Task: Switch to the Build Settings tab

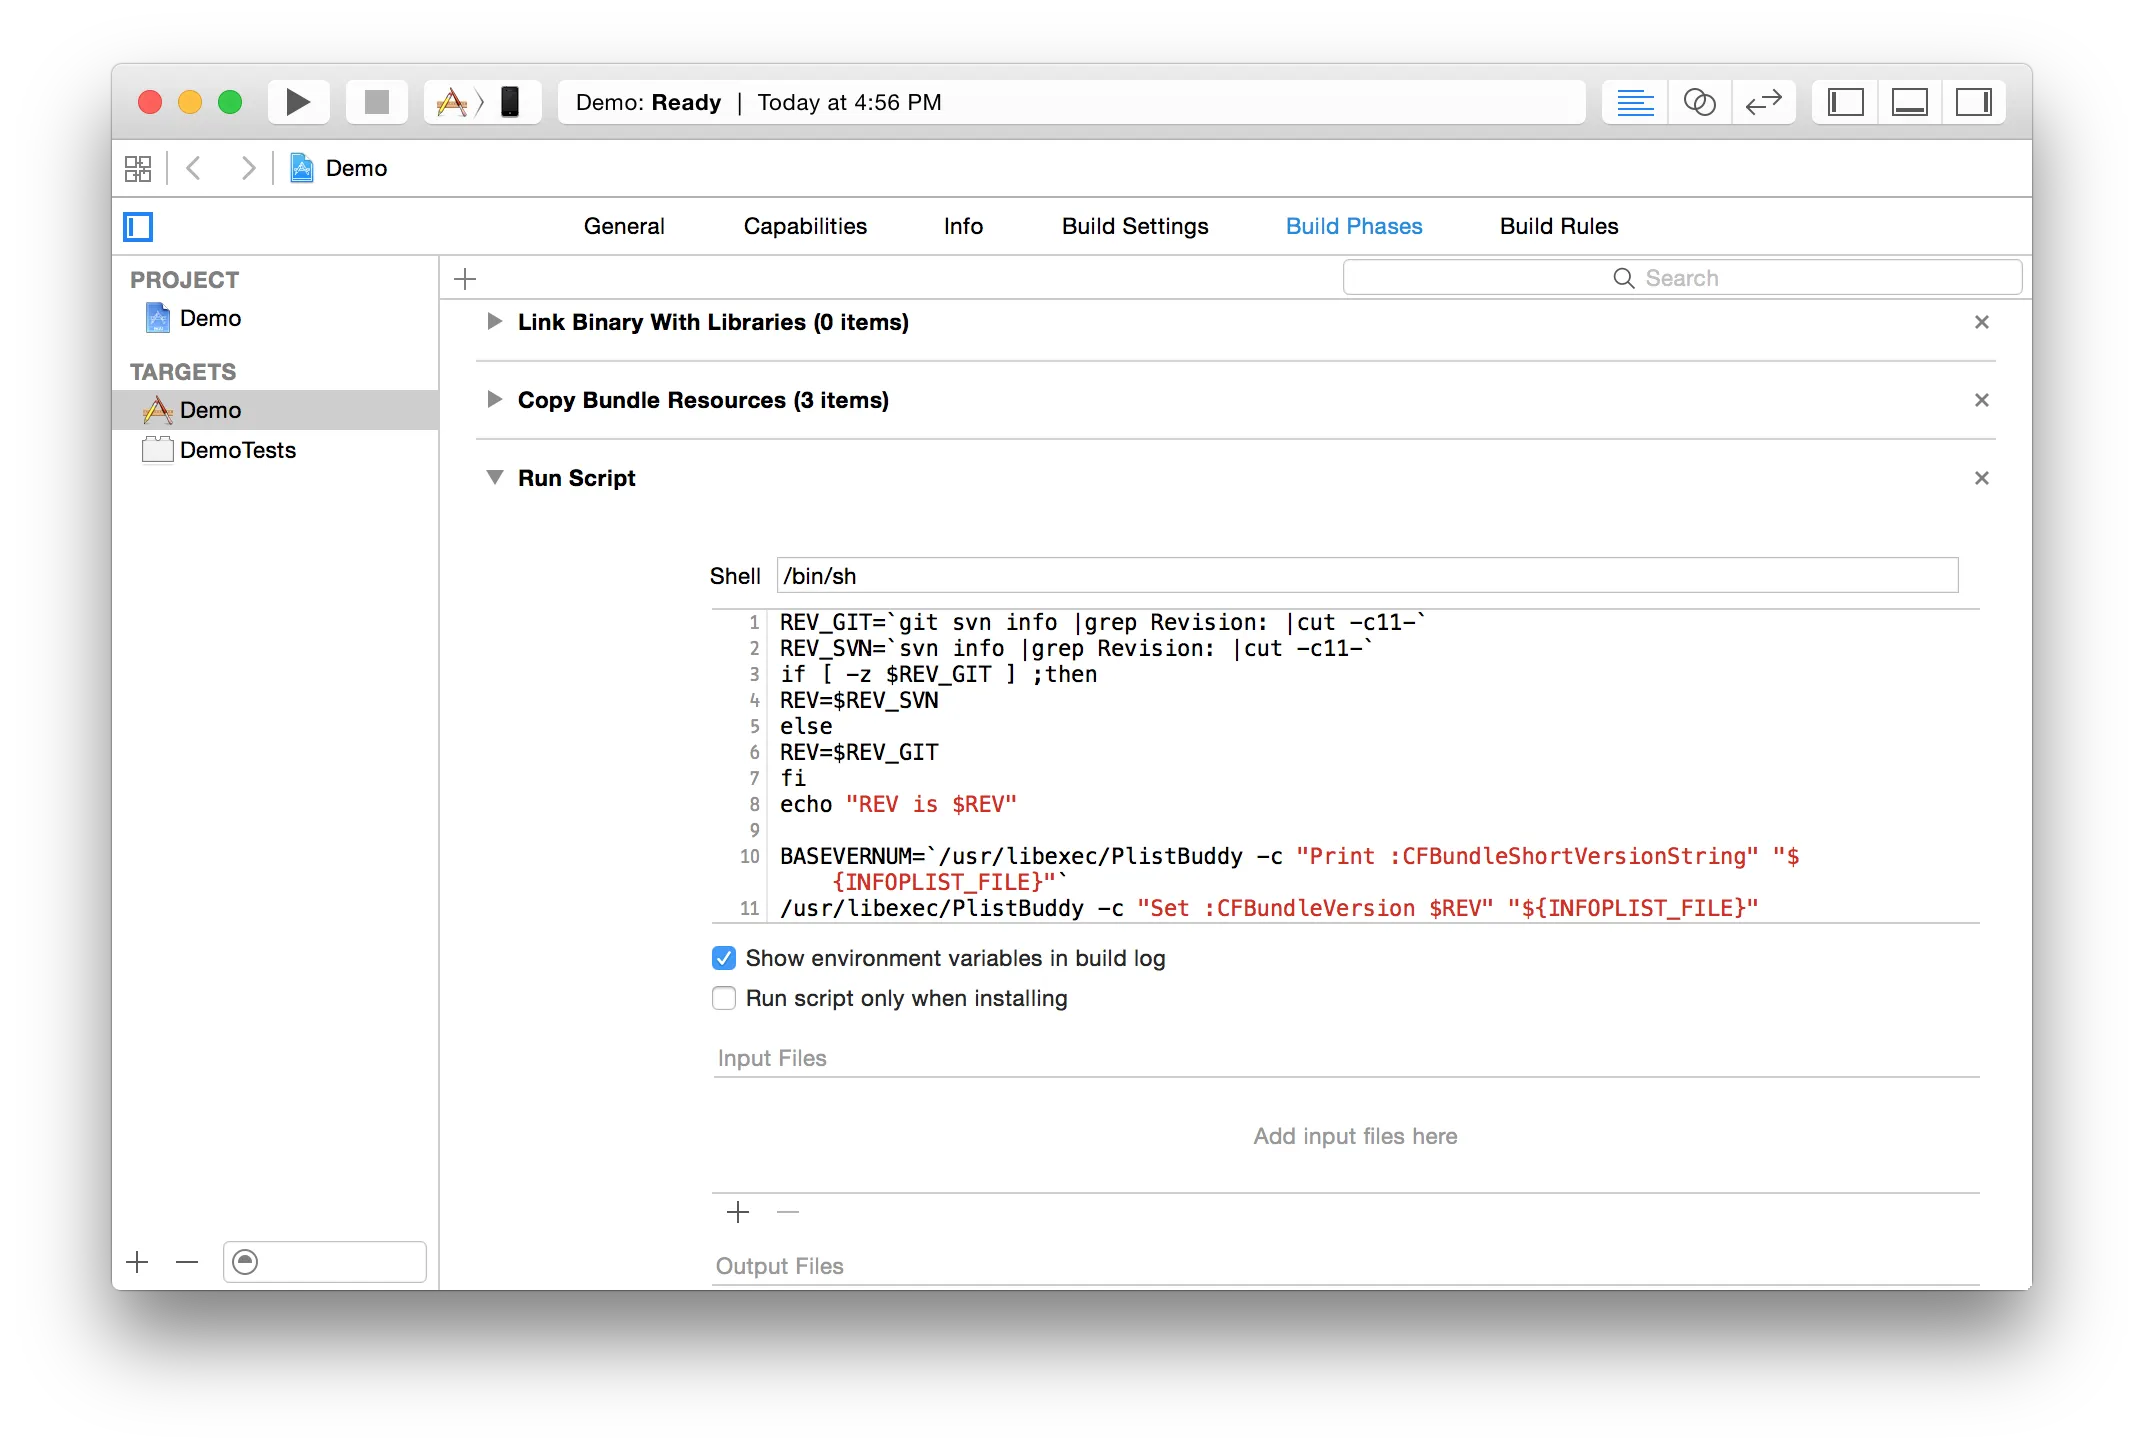Action: pyautogui.click(x=1134, y=226)
